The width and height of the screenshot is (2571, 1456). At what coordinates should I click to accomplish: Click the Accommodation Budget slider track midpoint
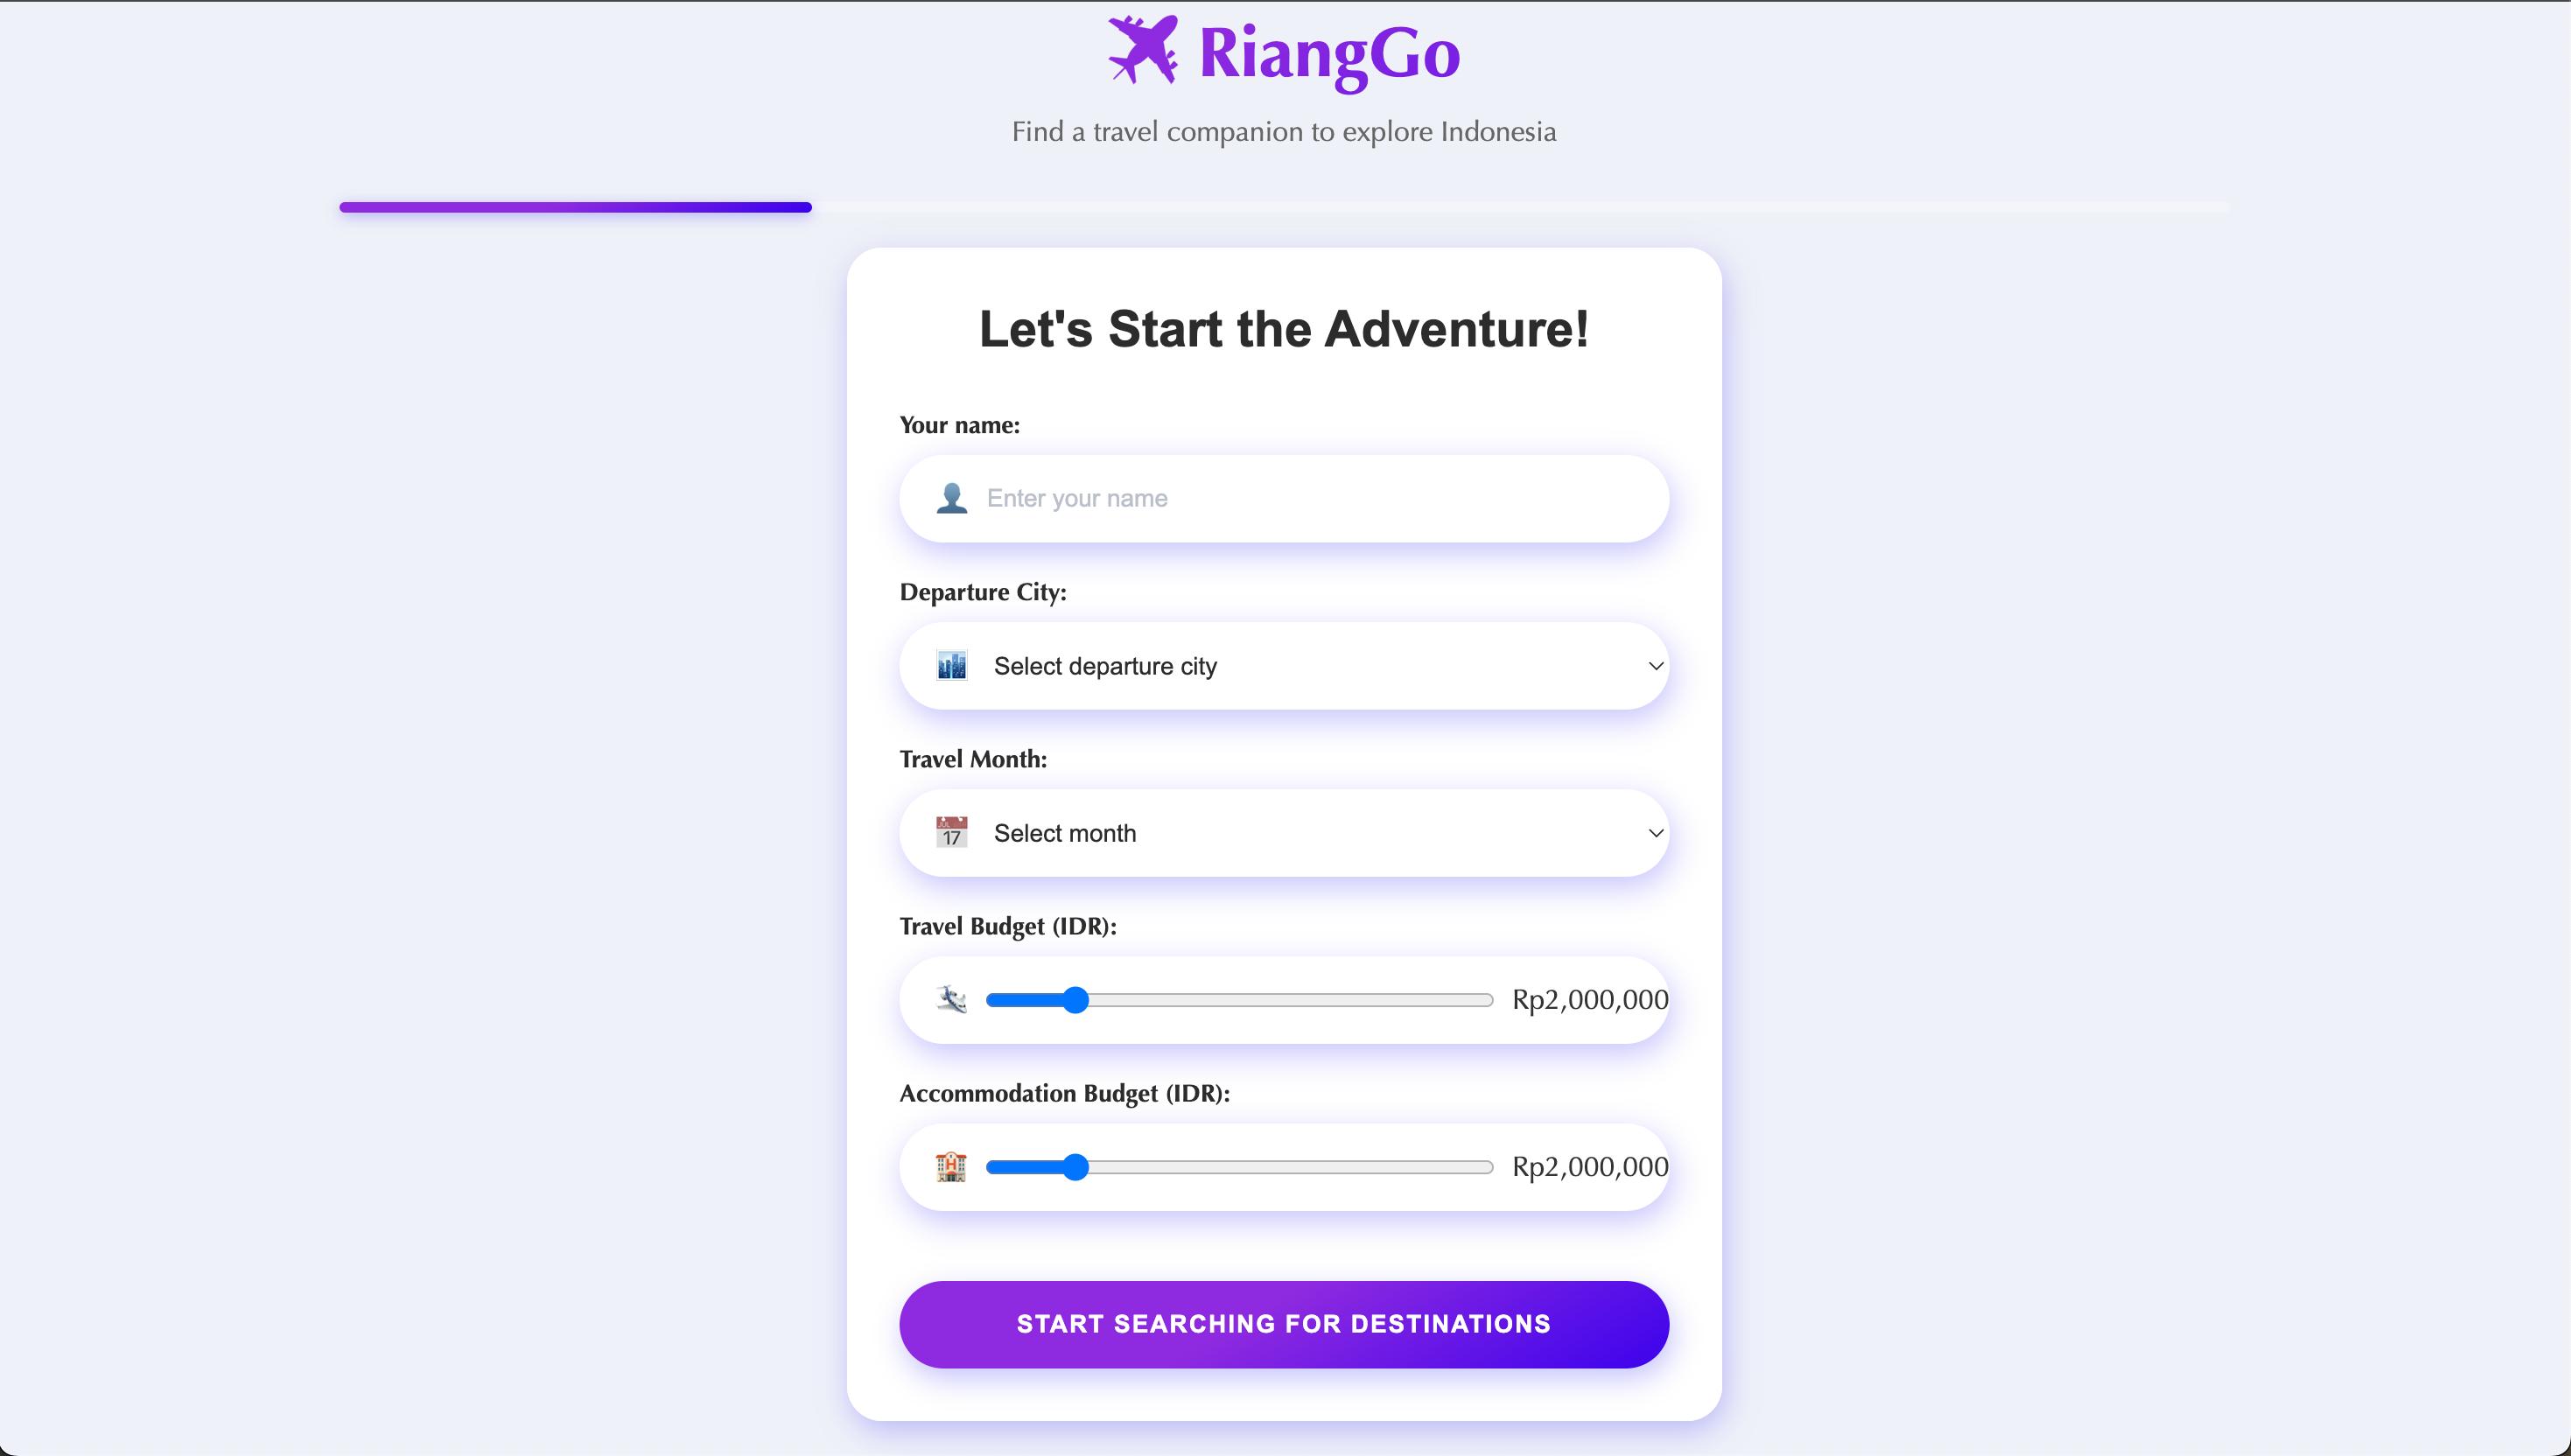coord(1240,1167)
